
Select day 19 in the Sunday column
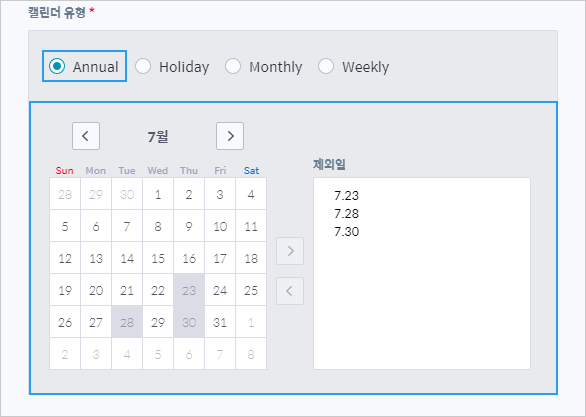coord(65,290)
